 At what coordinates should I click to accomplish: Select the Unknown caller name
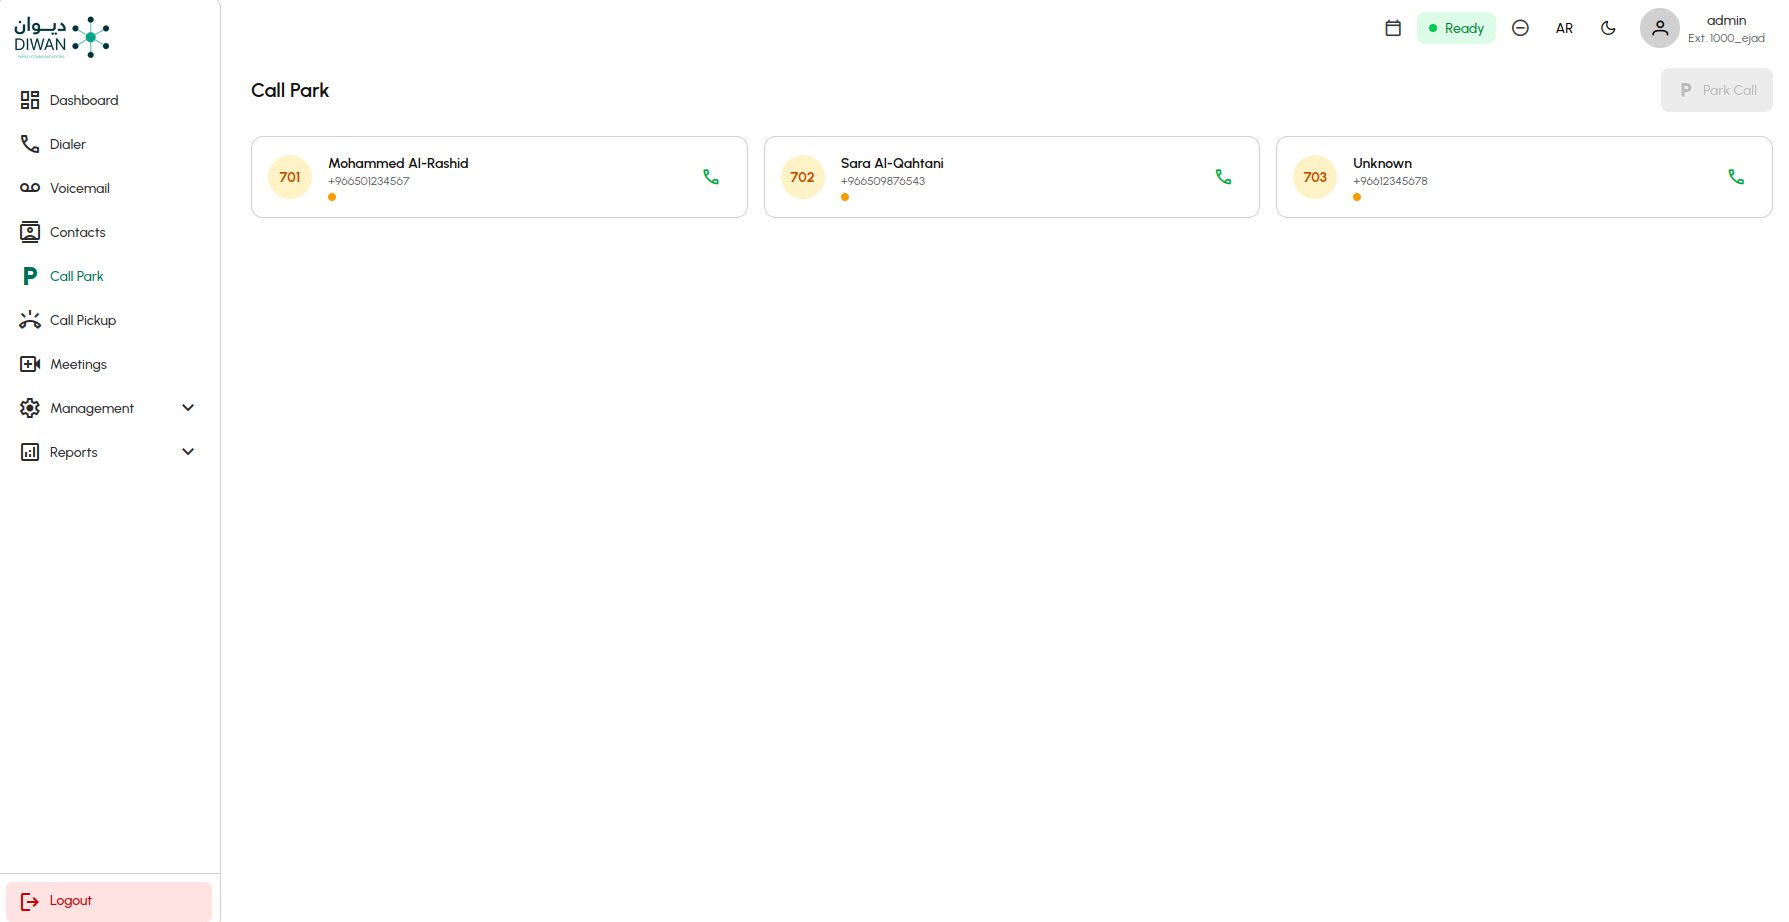tap(1382, 163)
